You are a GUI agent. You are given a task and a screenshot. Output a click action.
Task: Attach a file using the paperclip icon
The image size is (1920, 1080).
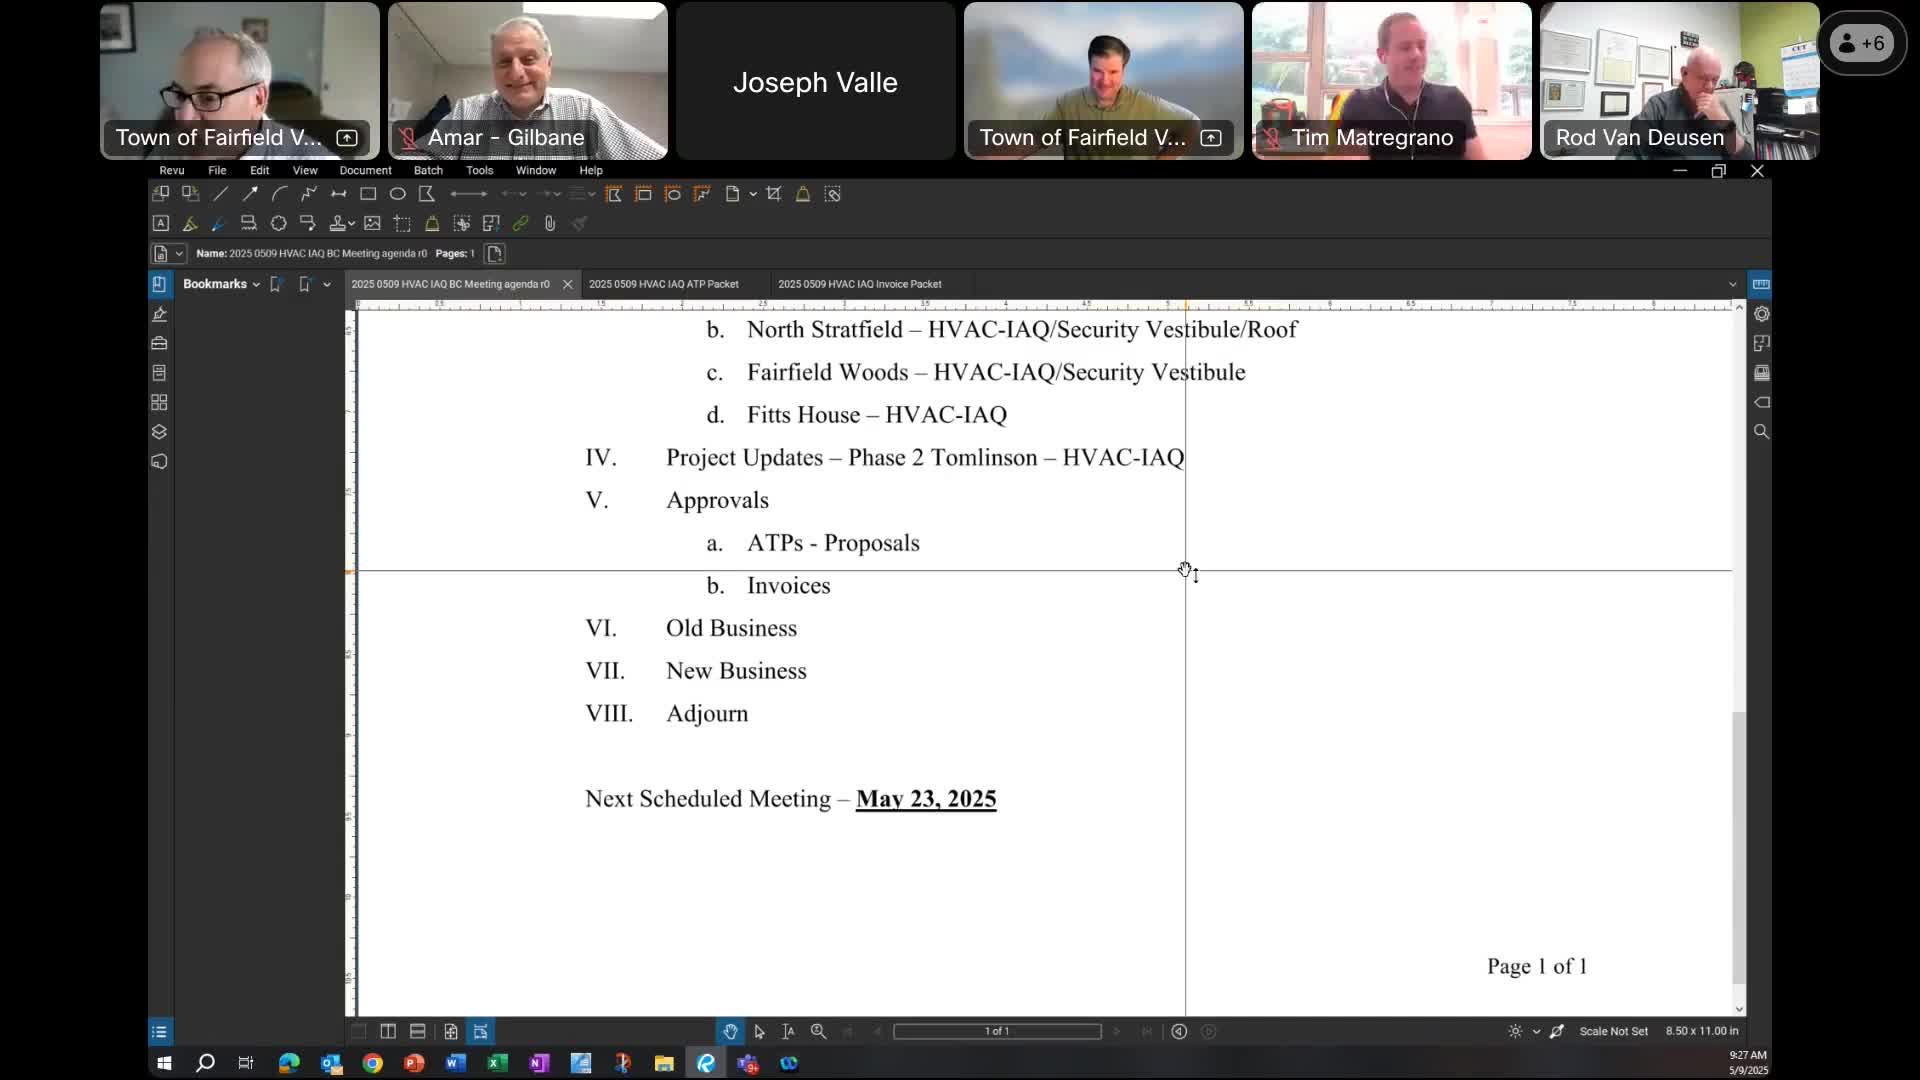click(550, 224)
